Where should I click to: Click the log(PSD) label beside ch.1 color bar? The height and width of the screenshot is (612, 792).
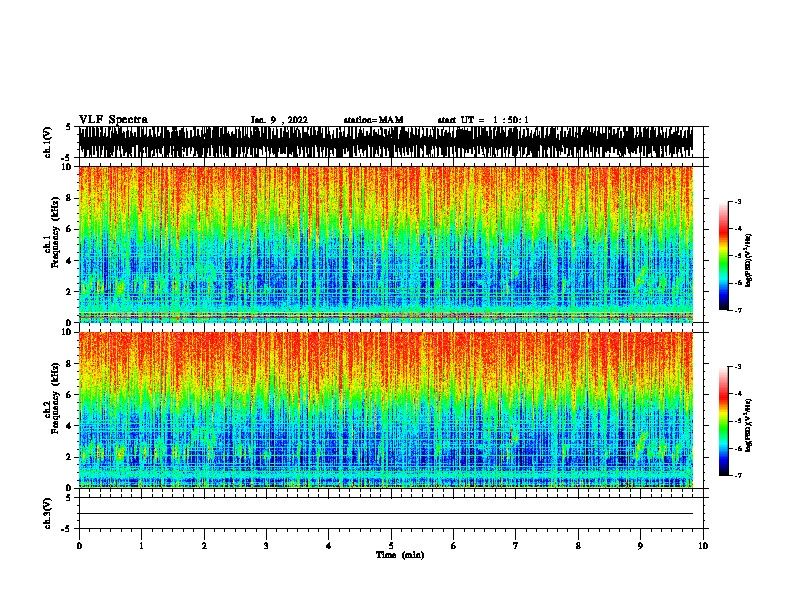749,260
